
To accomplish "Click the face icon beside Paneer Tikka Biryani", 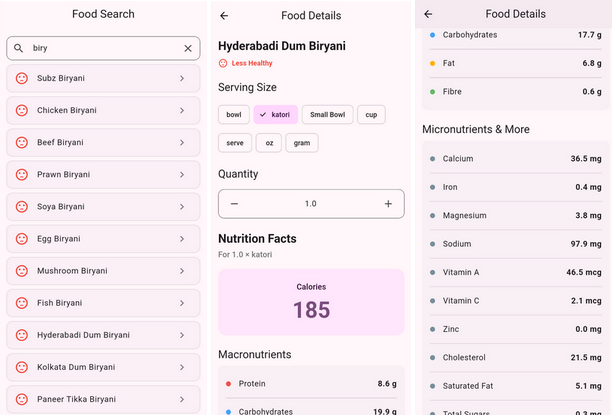I will pyautogui.click(x=22, y=399).
